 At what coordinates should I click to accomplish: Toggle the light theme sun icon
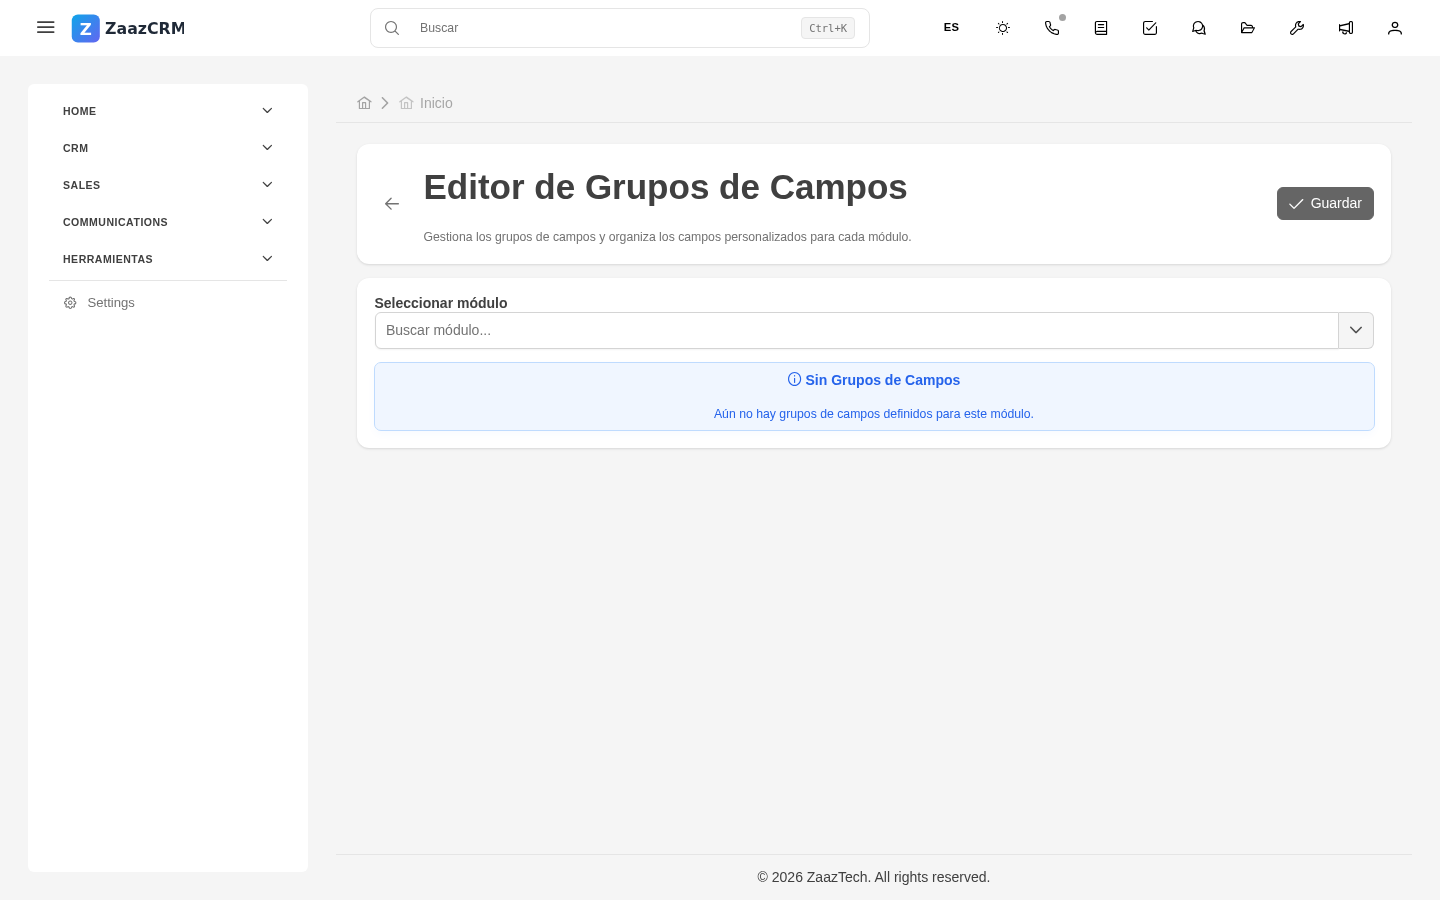(1003, 28)
